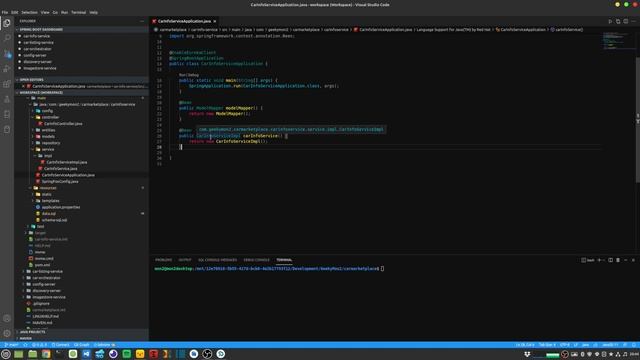Open the Explorer header more actions ellipsis

[x=142, y=21]
